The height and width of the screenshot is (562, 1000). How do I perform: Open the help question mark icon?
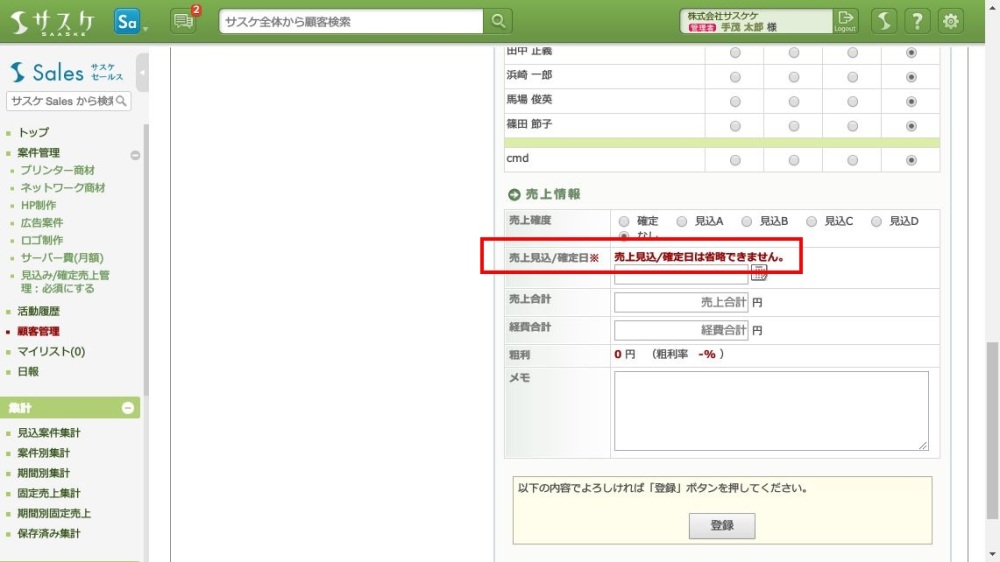tap(917, 21)
